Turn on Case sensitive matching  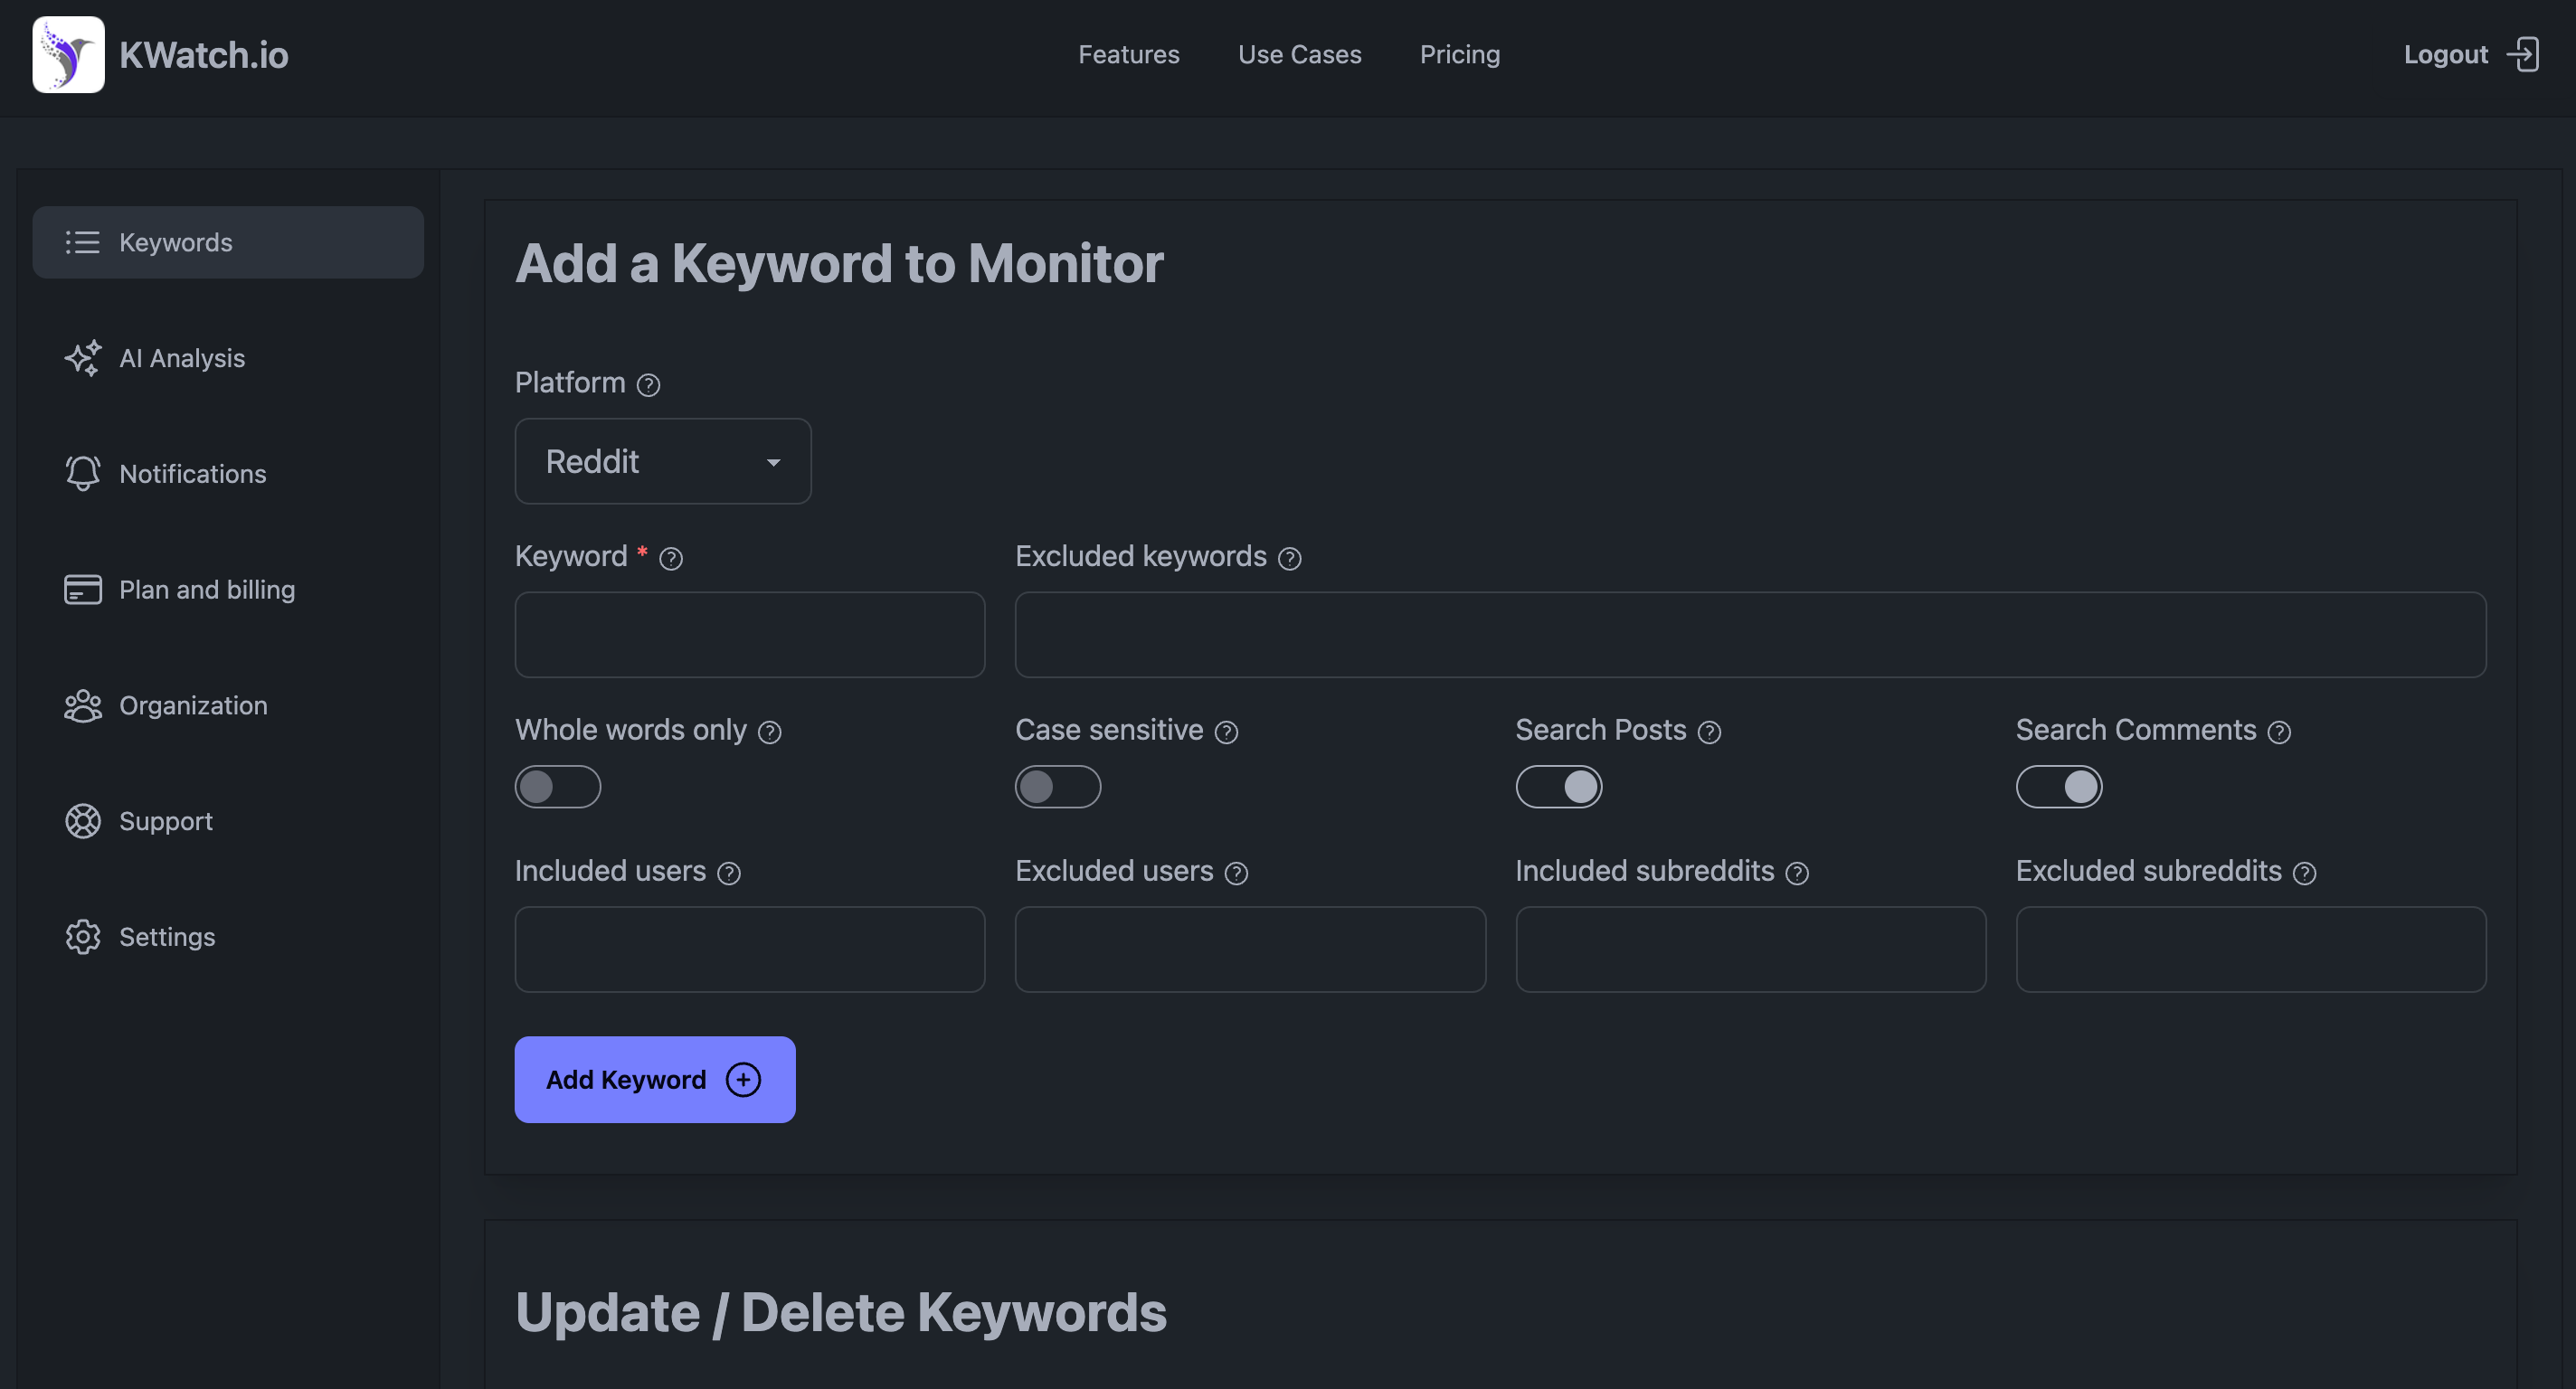click(1057, 786)
